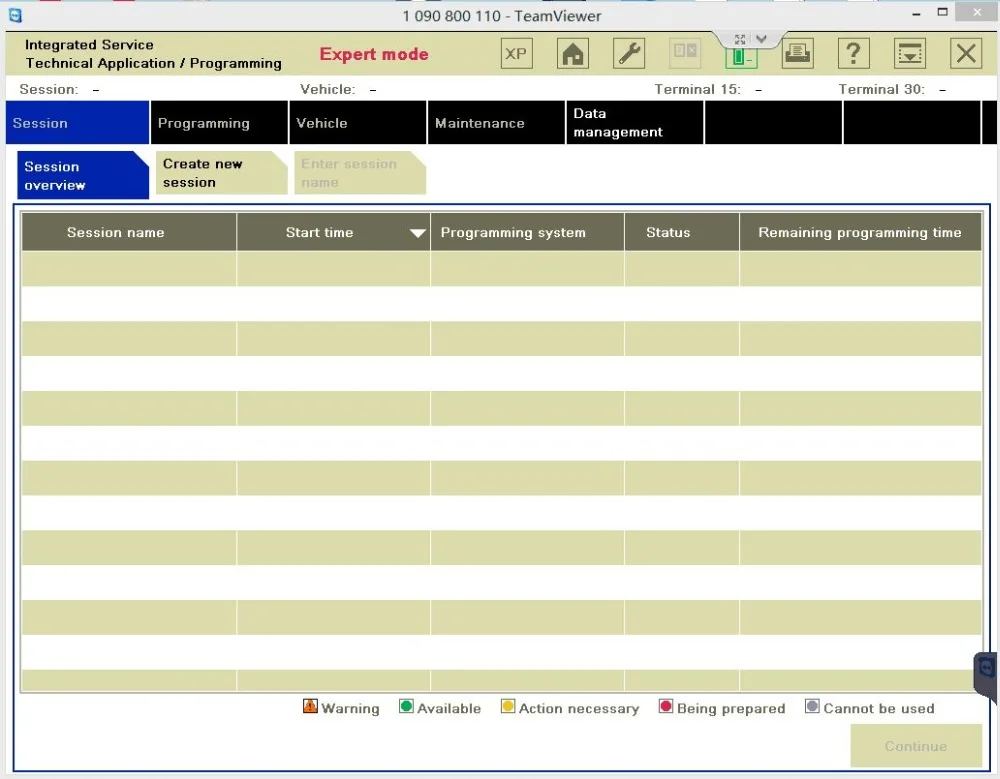This screenshot has width=1000, height=779.
Task: Click TeamViewer fullscreen arrows icon
Action: tap(739, 39)
